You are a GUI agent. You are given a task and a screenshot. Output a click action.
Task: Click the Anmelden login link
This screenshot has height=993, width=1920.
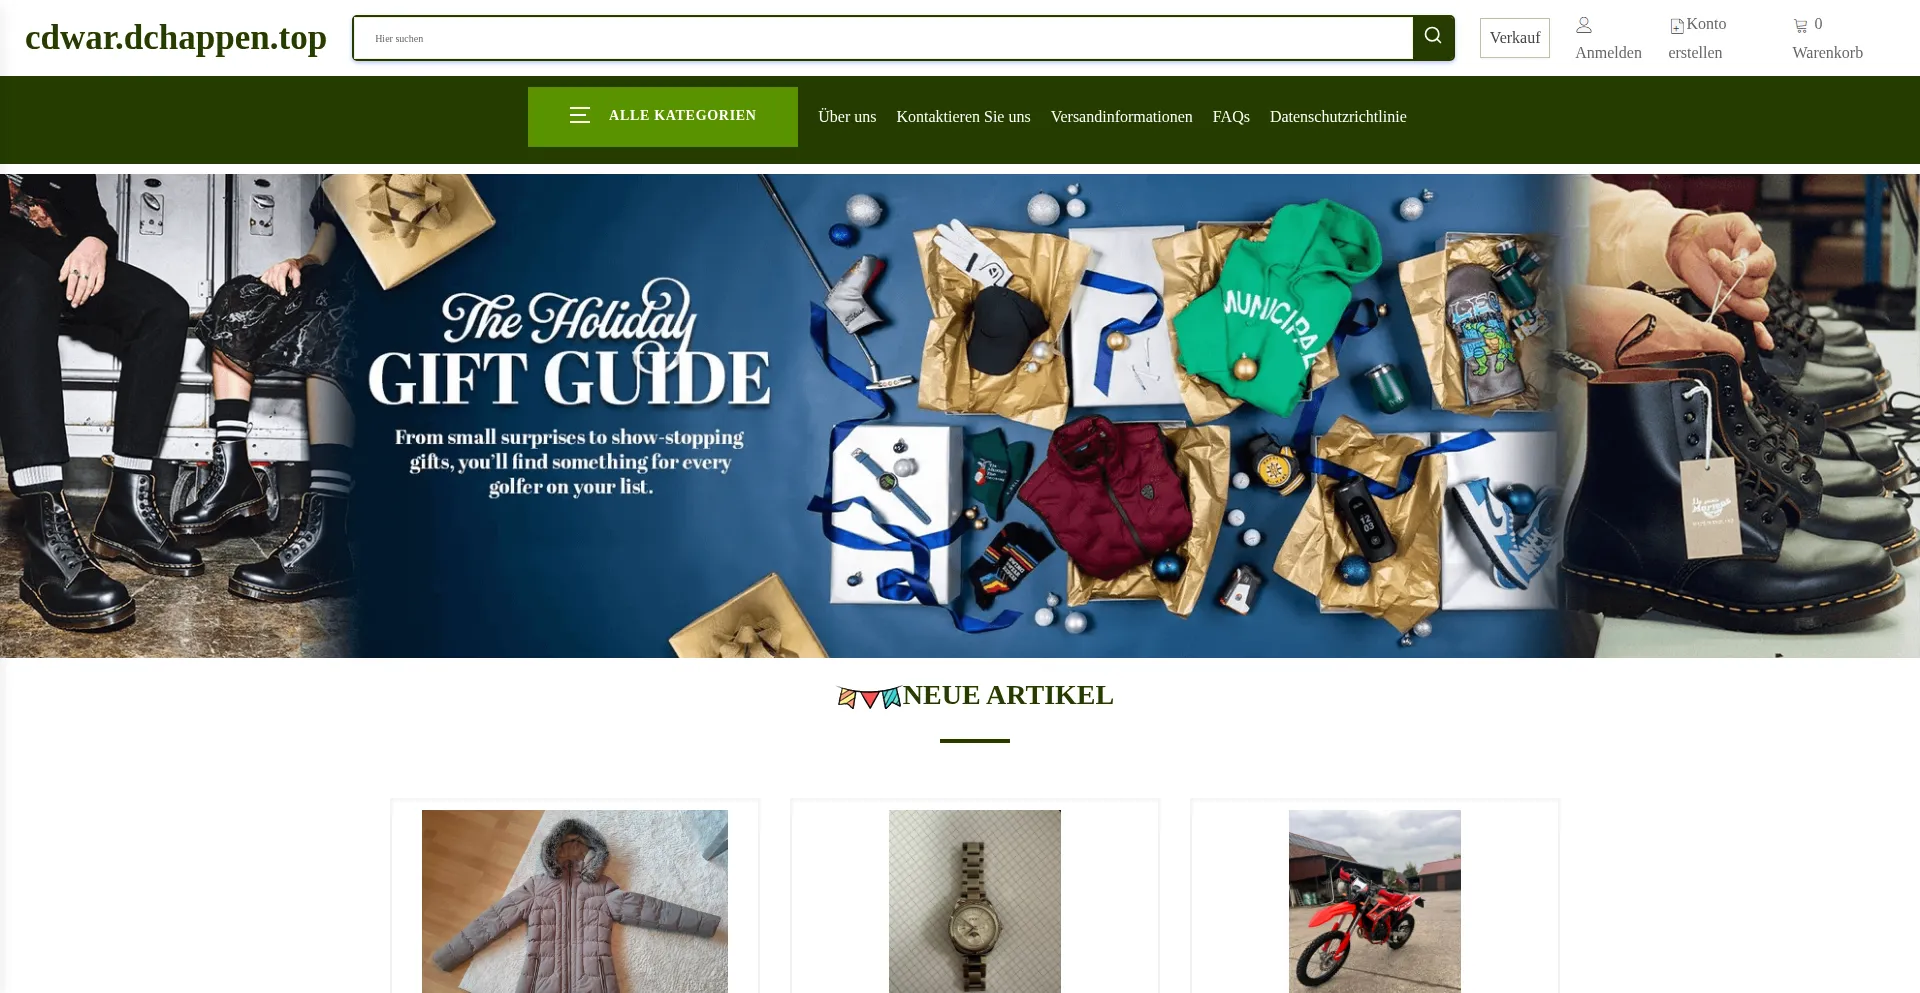1608,53
